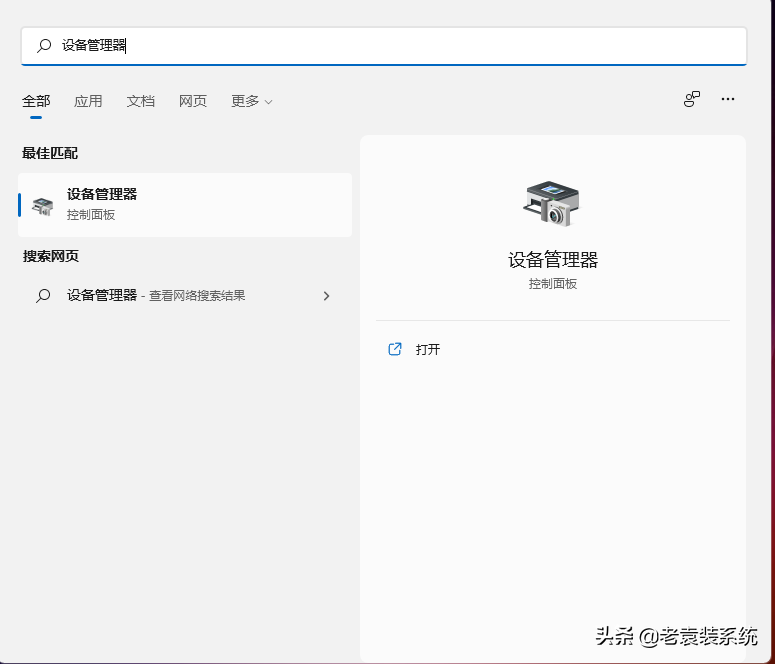Viewport: 775px width, 664px height.
Task: Click the magnifier icon beside web search result
Action: pos(43,296)
